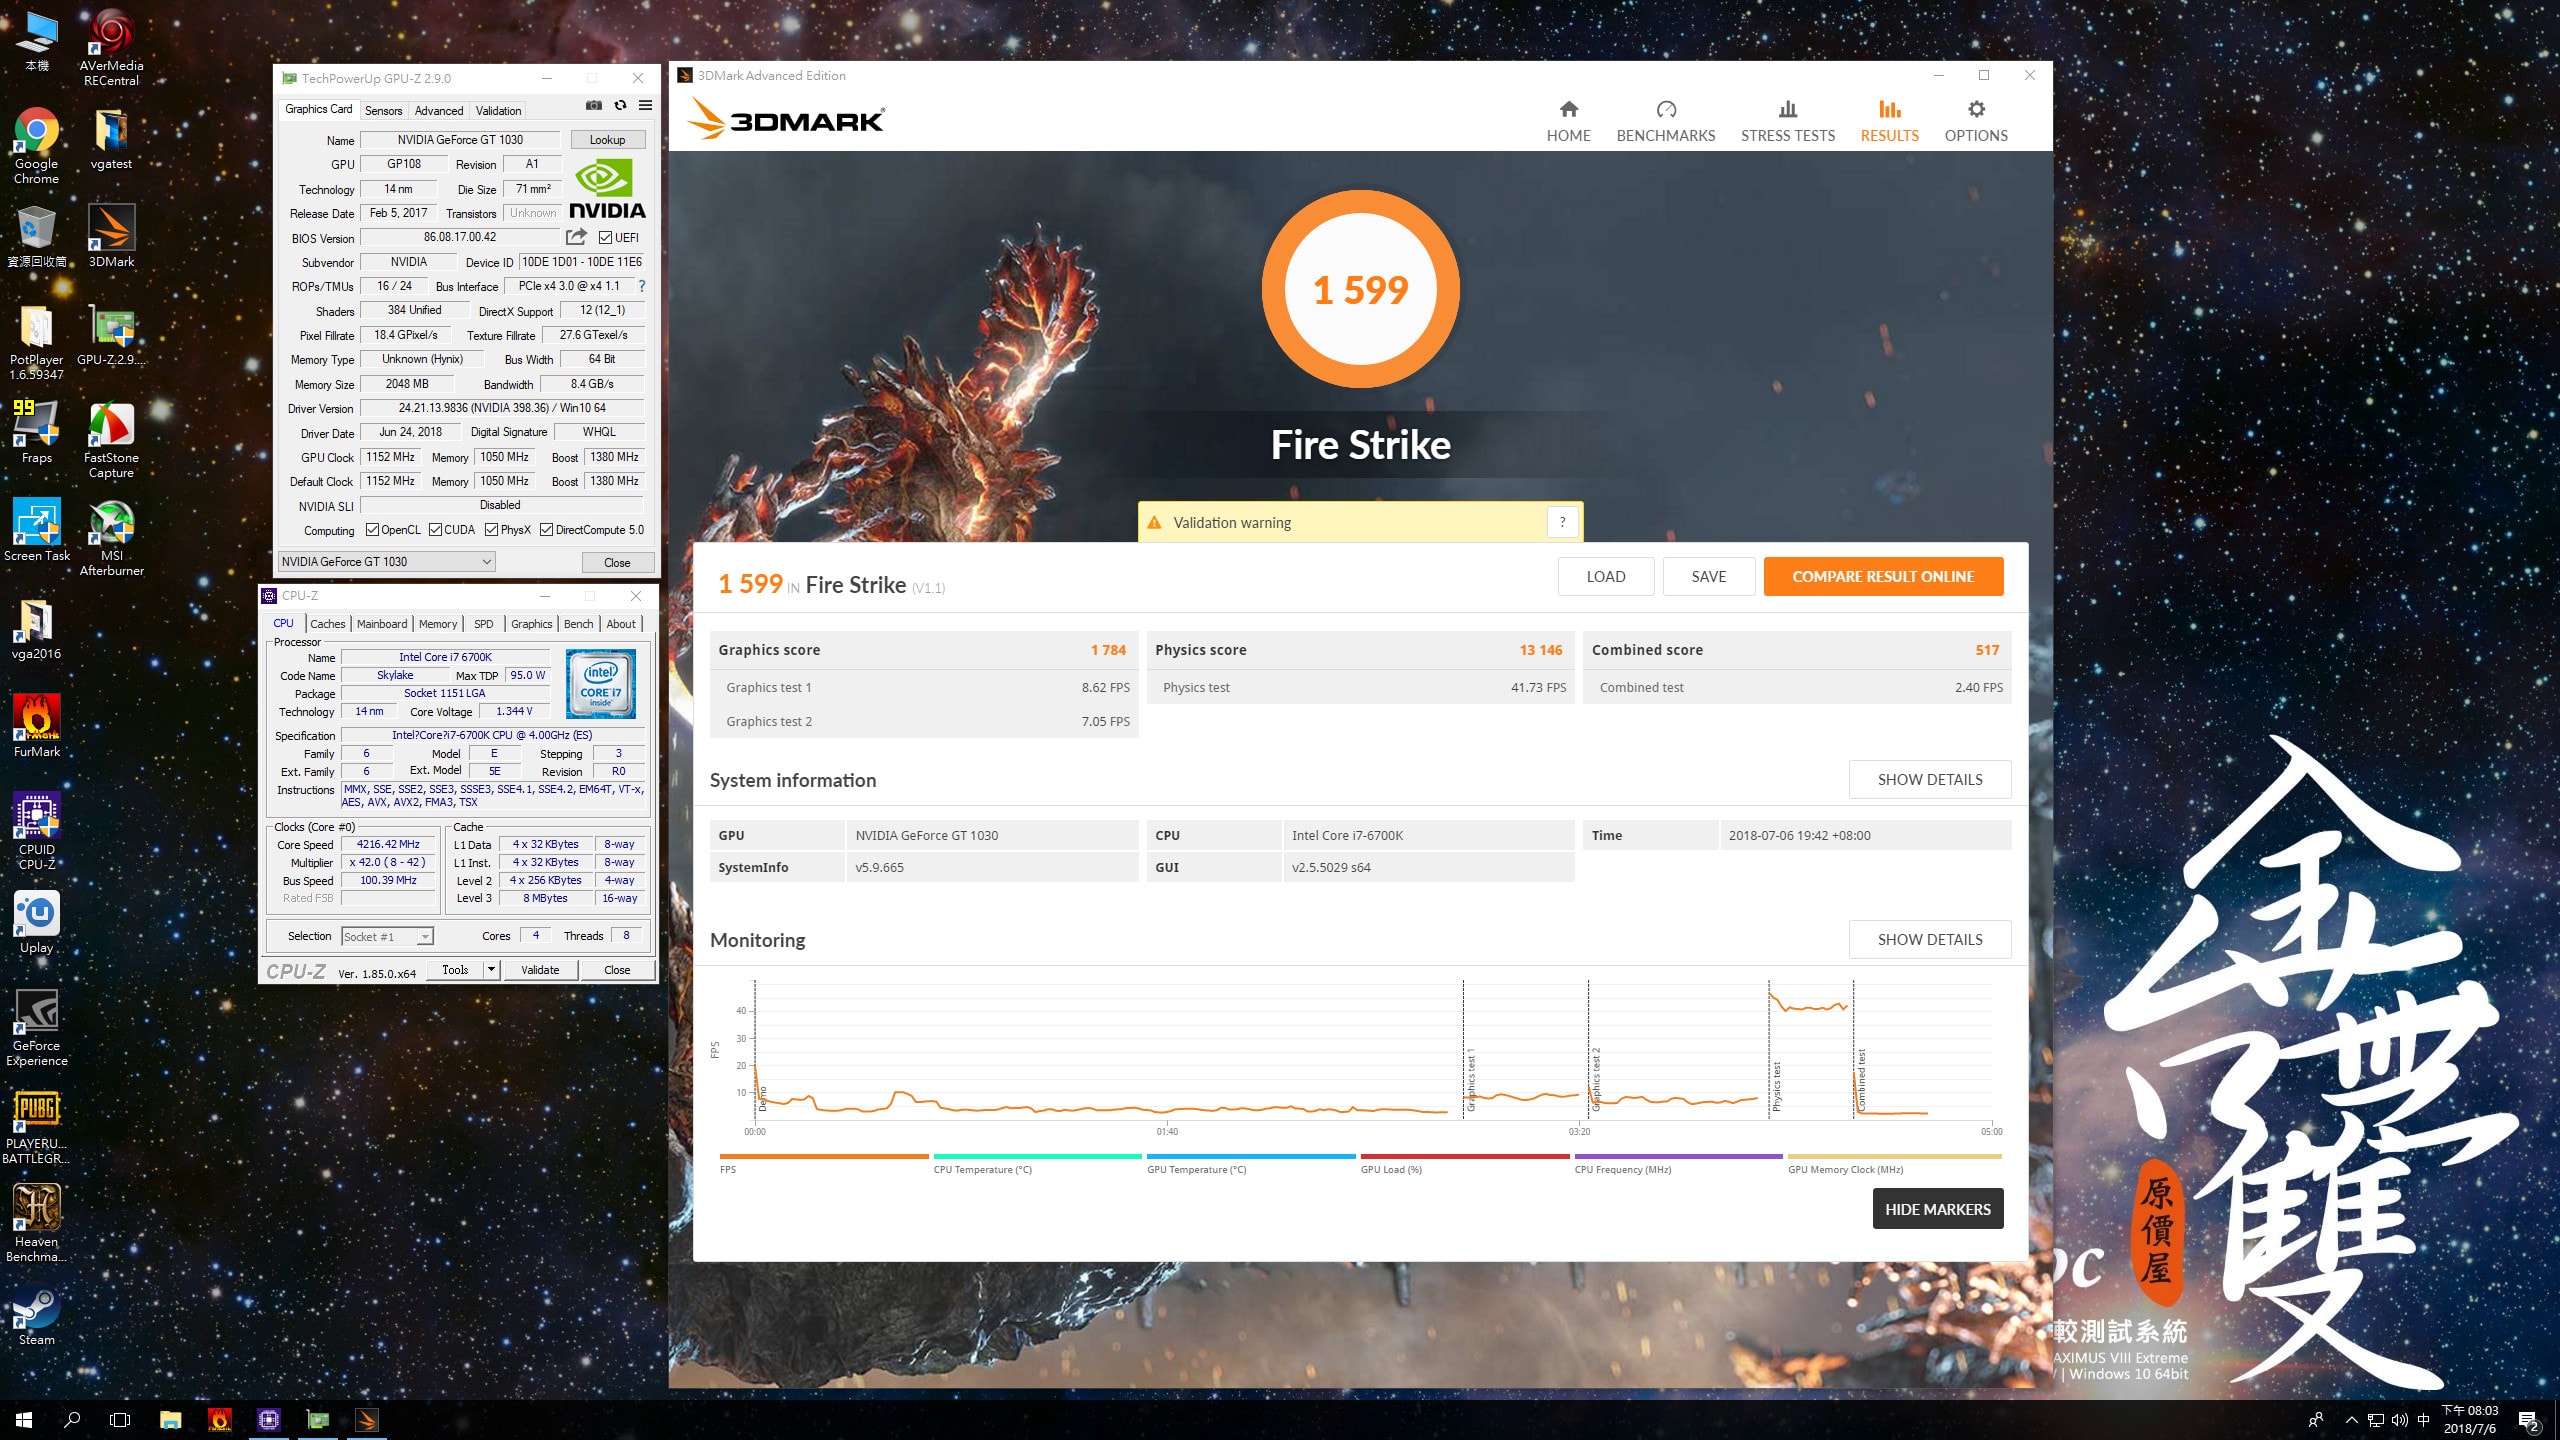Show details for Monitoring
Screen dimensions: 2560x1440
pyautogui.click(x=1929, y=940)
